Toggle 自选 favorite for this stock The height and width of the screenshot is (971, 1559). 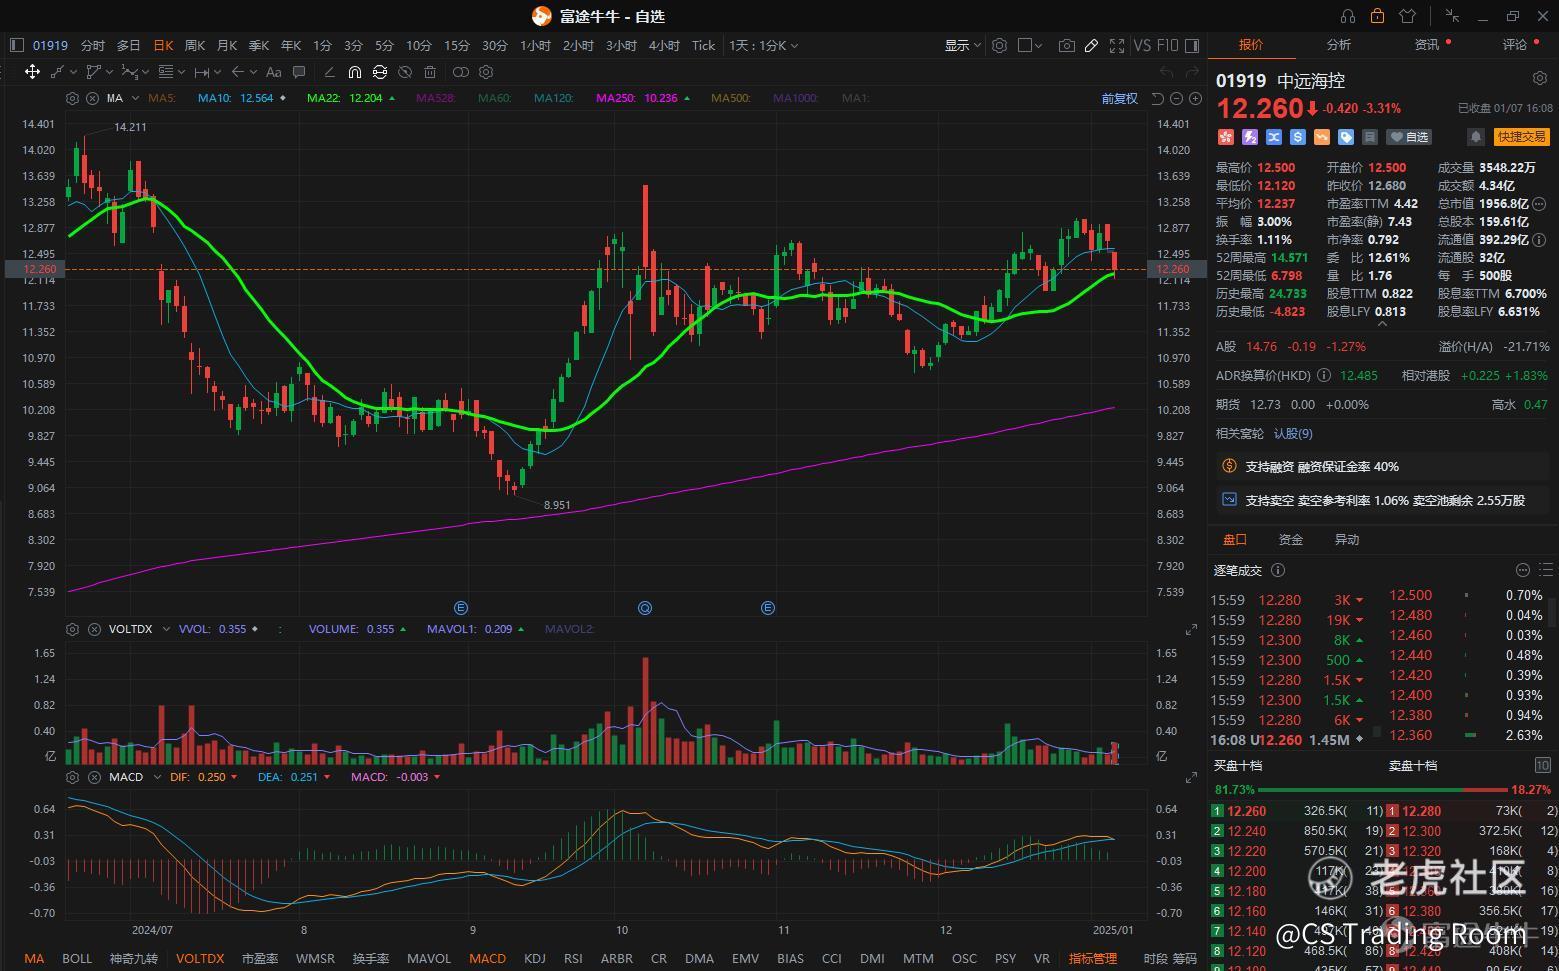pos(1410,137)
